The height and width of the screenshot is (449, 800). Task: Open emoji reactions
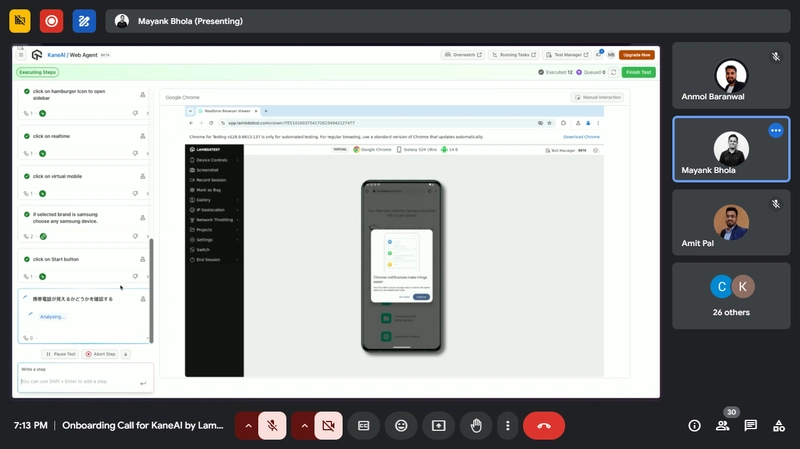click(x=401, y=426)
